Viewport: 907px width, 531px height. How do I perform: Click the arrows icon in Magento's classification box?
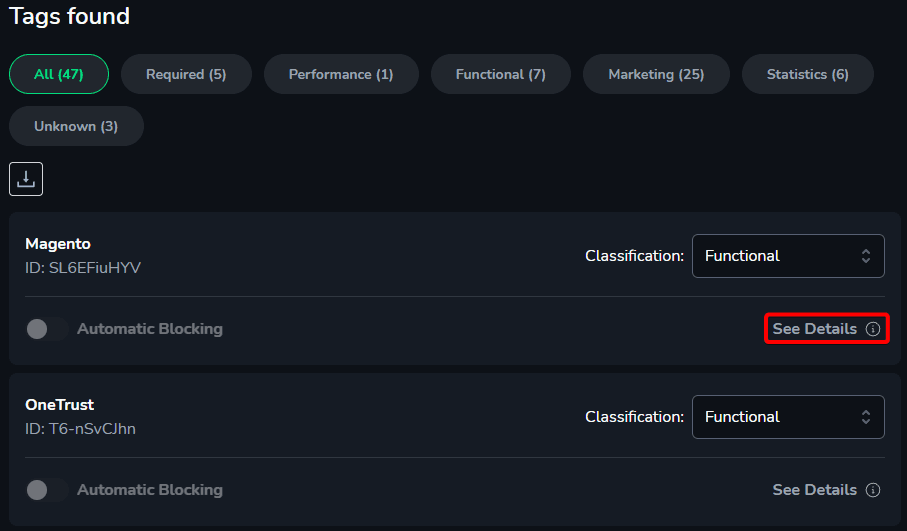point(865,256)
